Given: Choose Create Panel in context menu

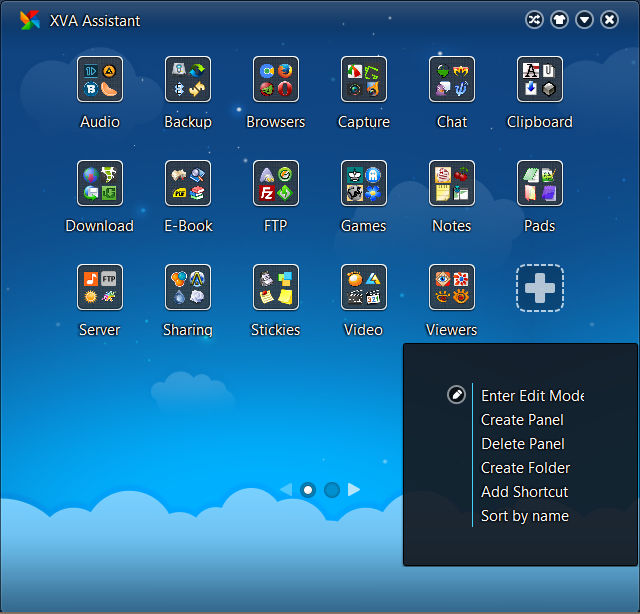Looking at the screenshot, I should point(522,420).
